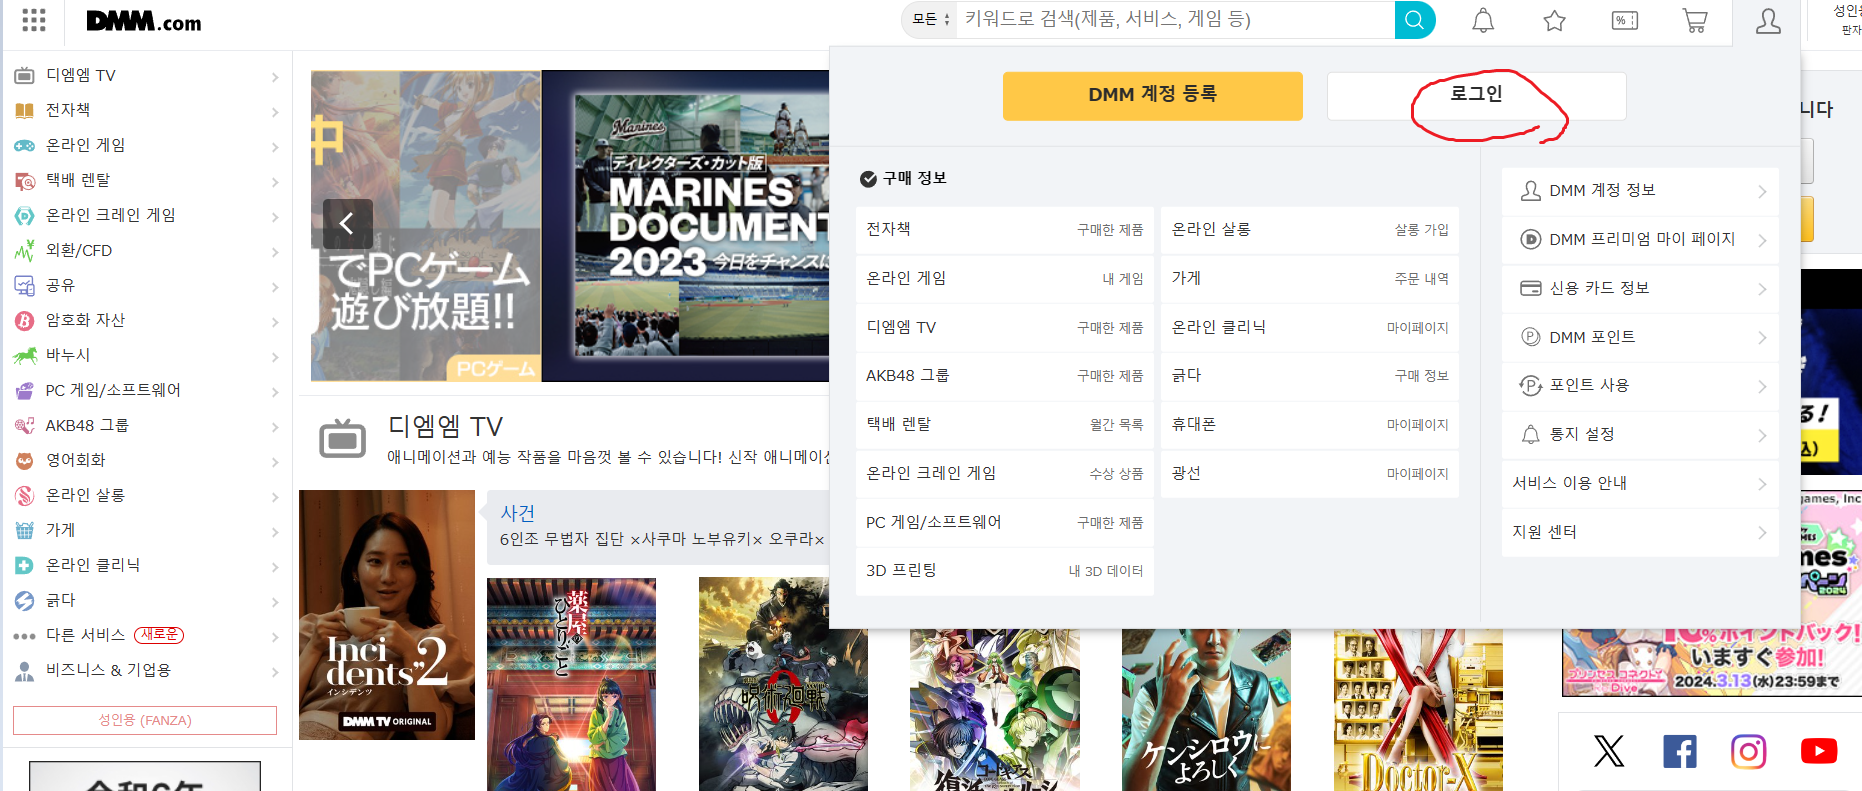Click the 가게 shop basket icon
Viewport: 1862px width, 791px height.
(24, 530)
